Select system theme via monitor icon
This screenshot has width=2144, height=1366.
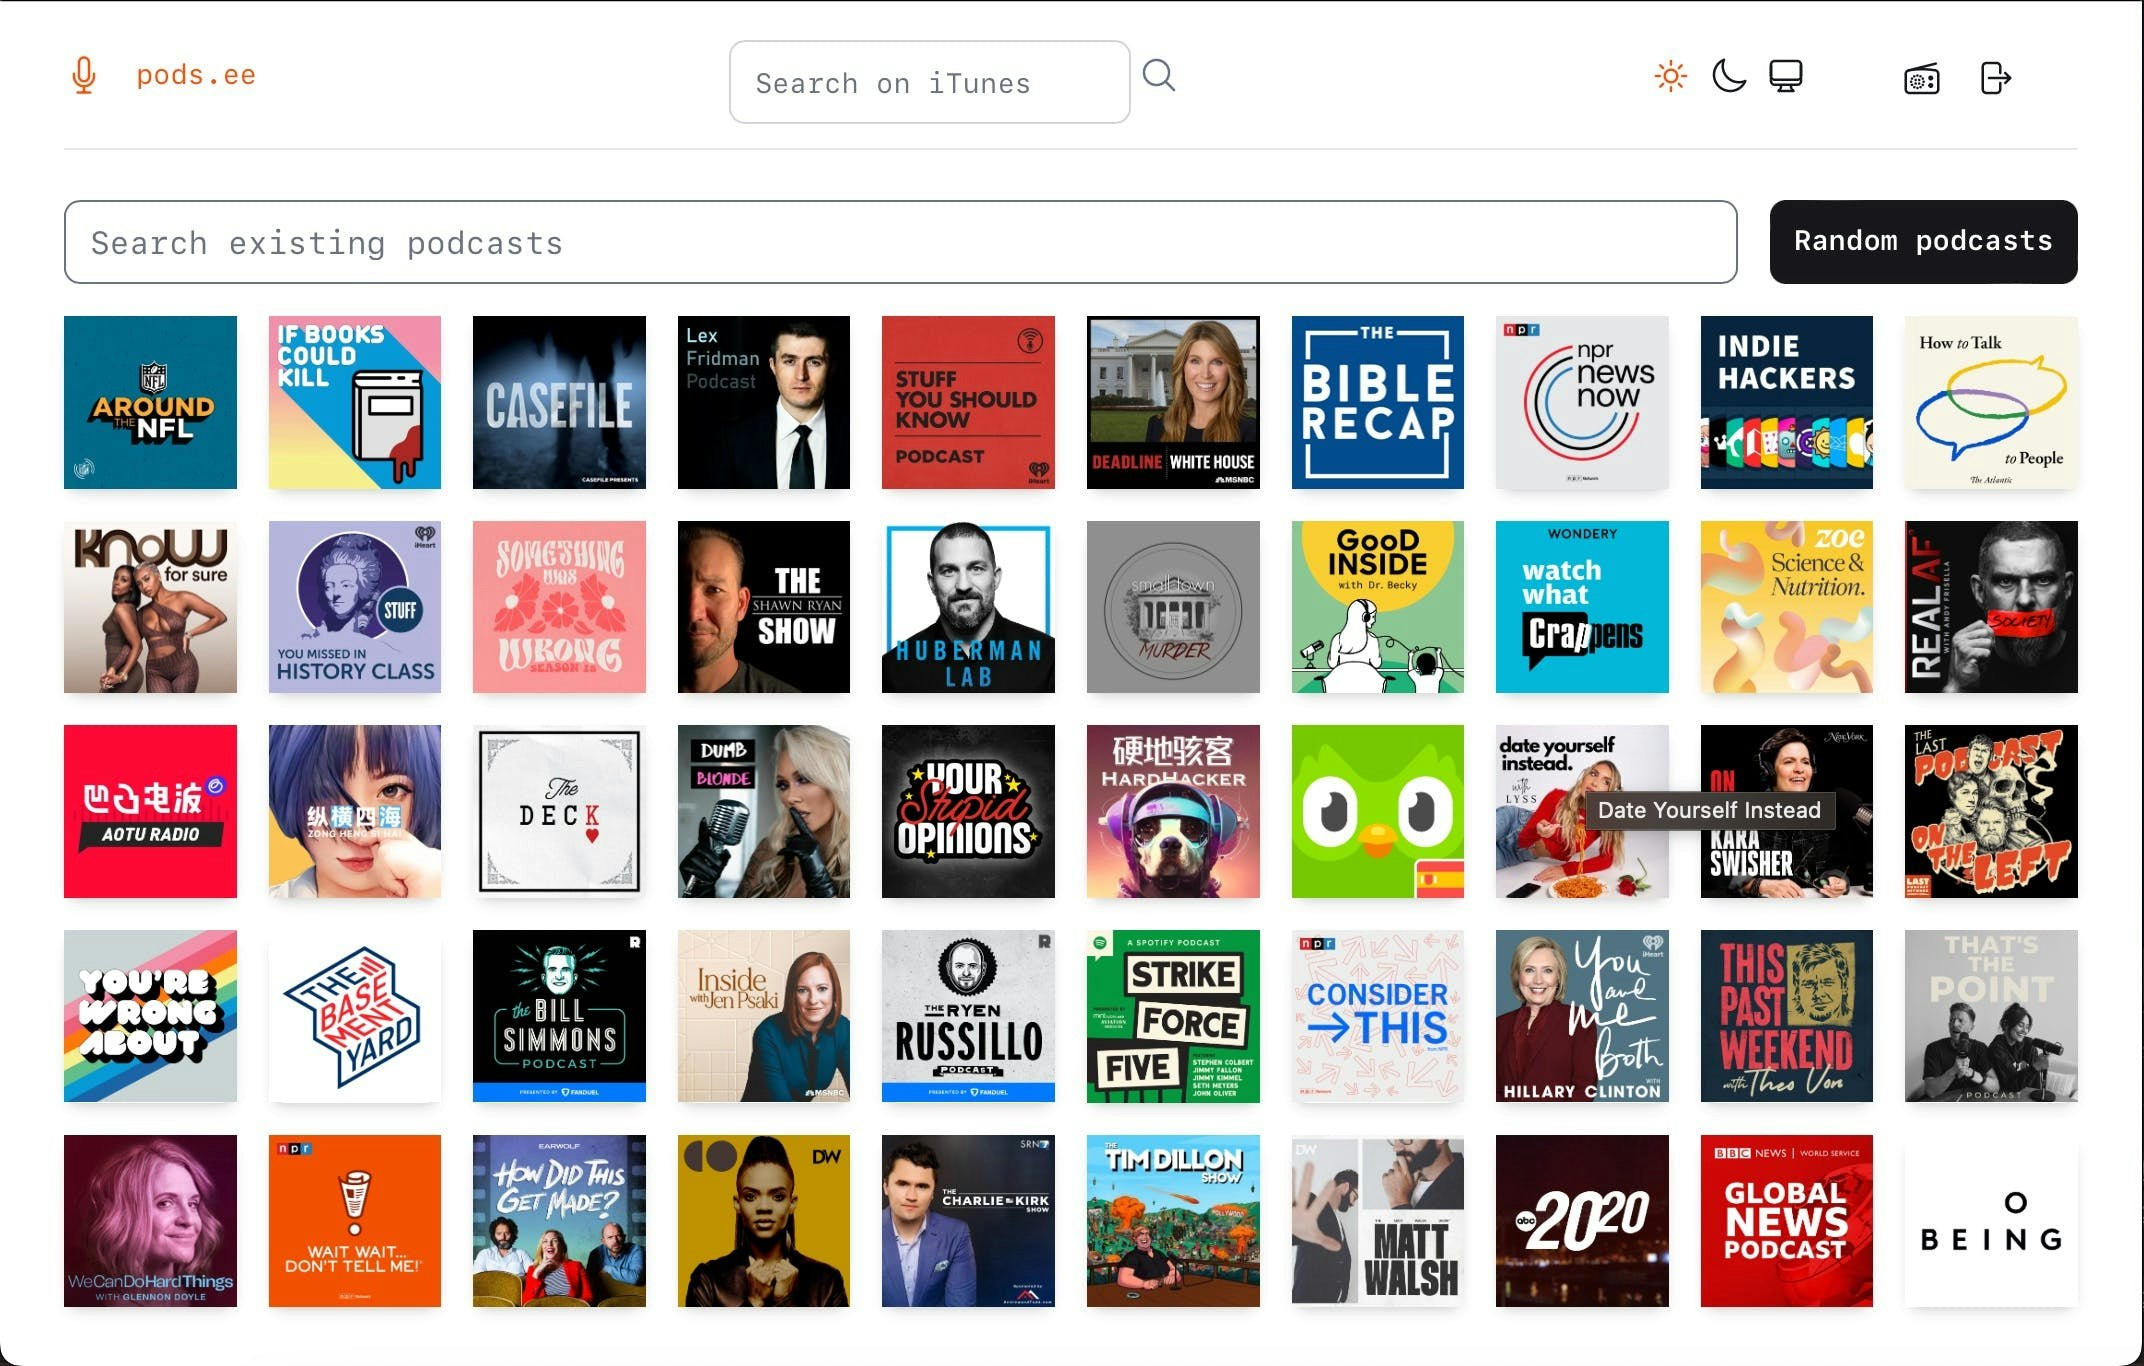pyautogui.click(x=1786, y=75)
